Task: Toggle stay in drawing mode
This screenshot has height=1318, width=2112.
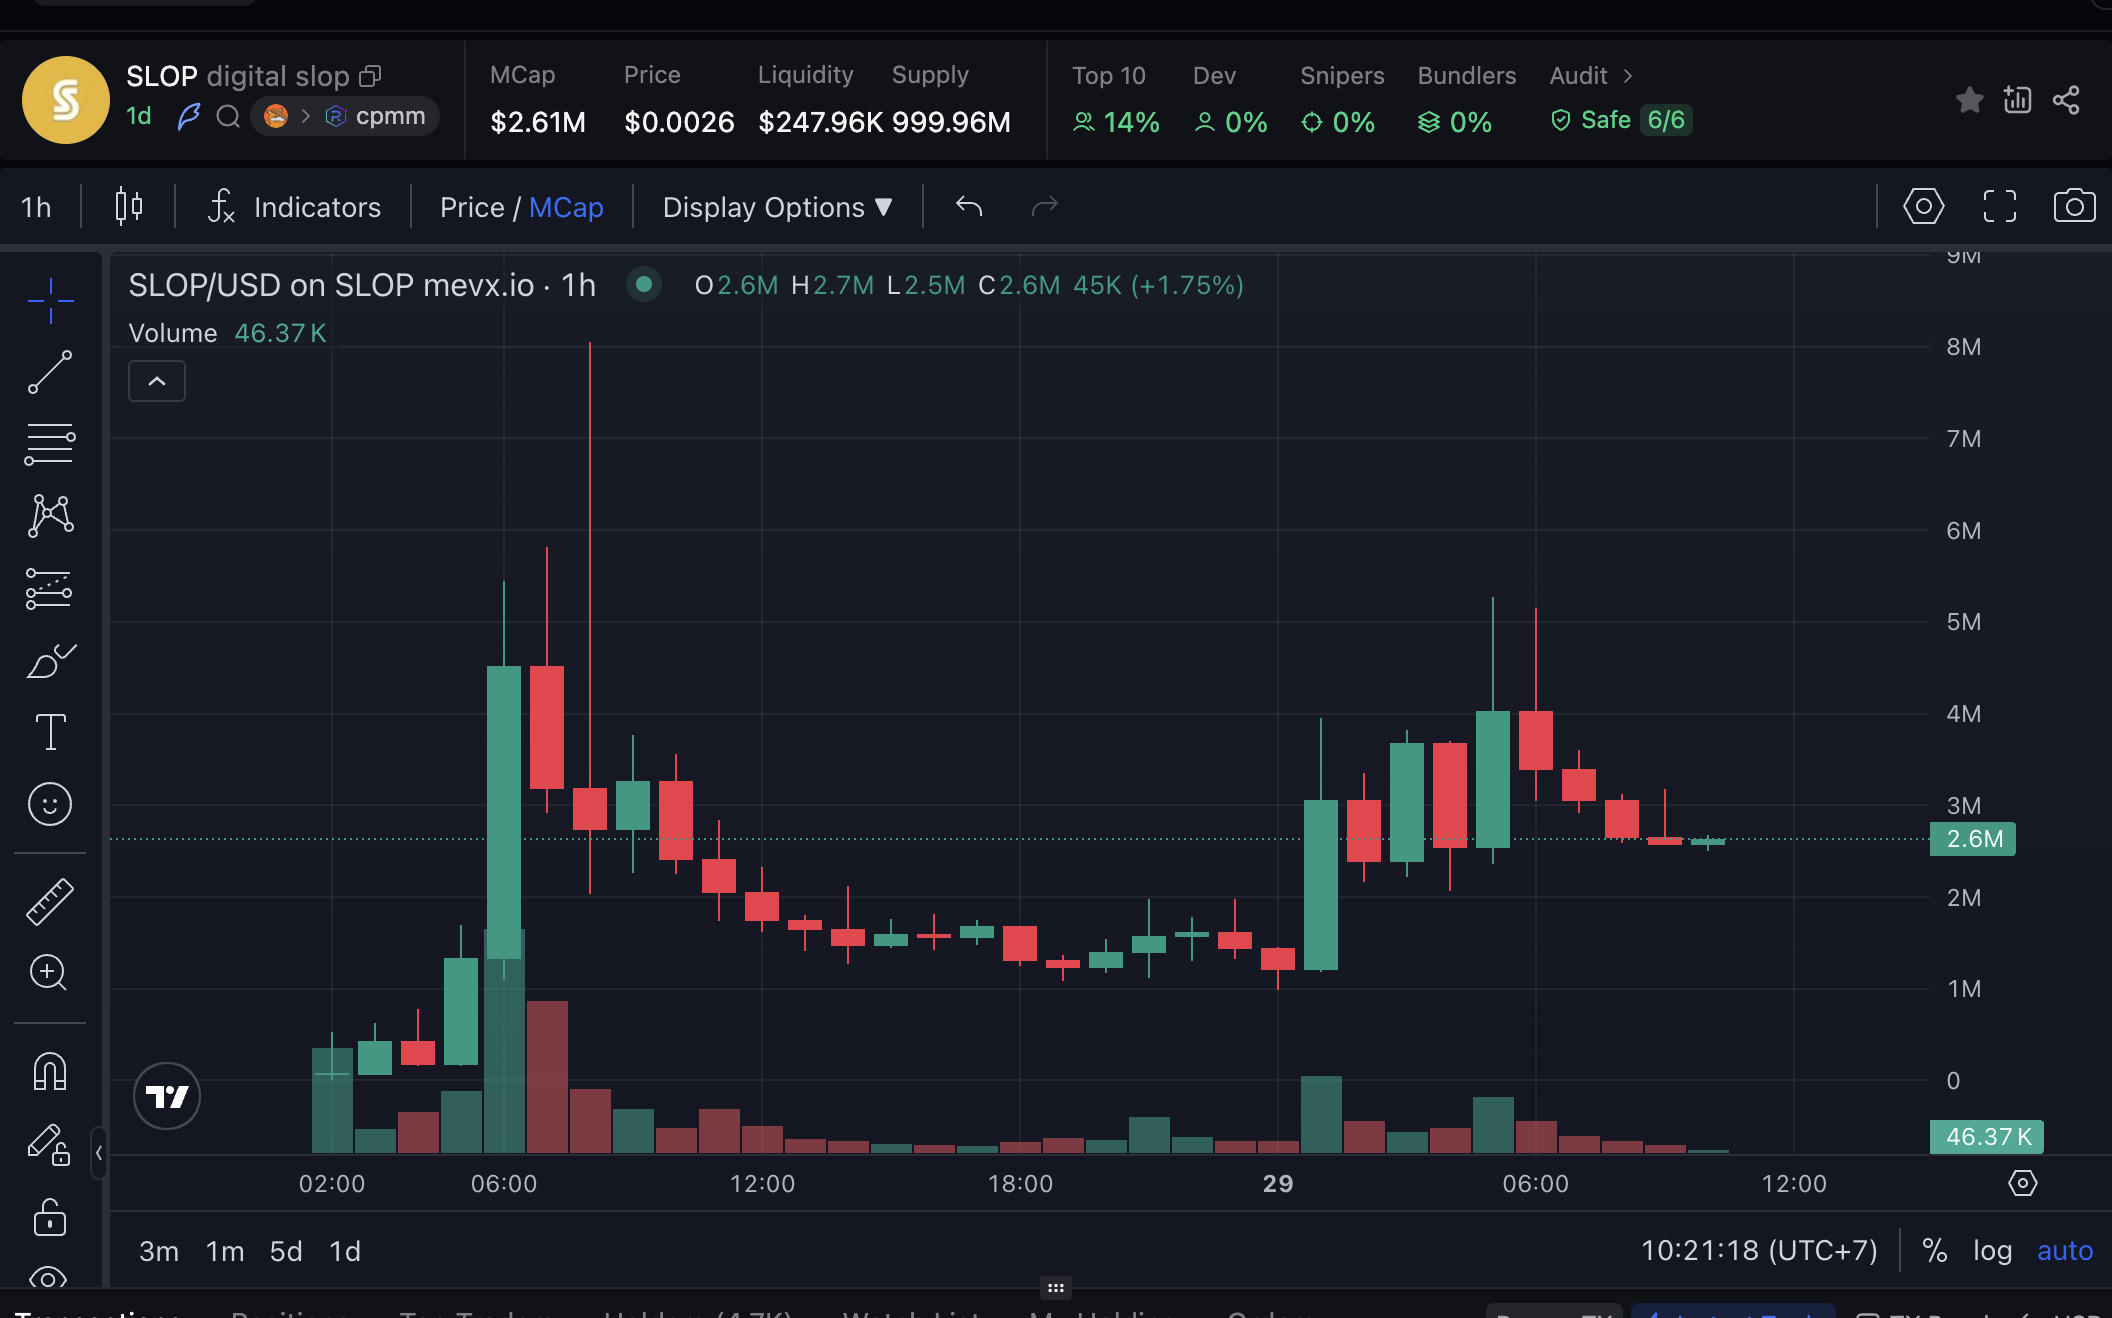Action: click(x=50, y=1143)
